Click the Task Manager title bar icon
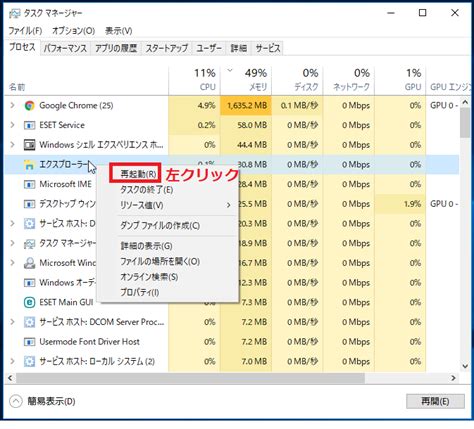The width and height of the screenshot is (474, 429). pos(15,13)
